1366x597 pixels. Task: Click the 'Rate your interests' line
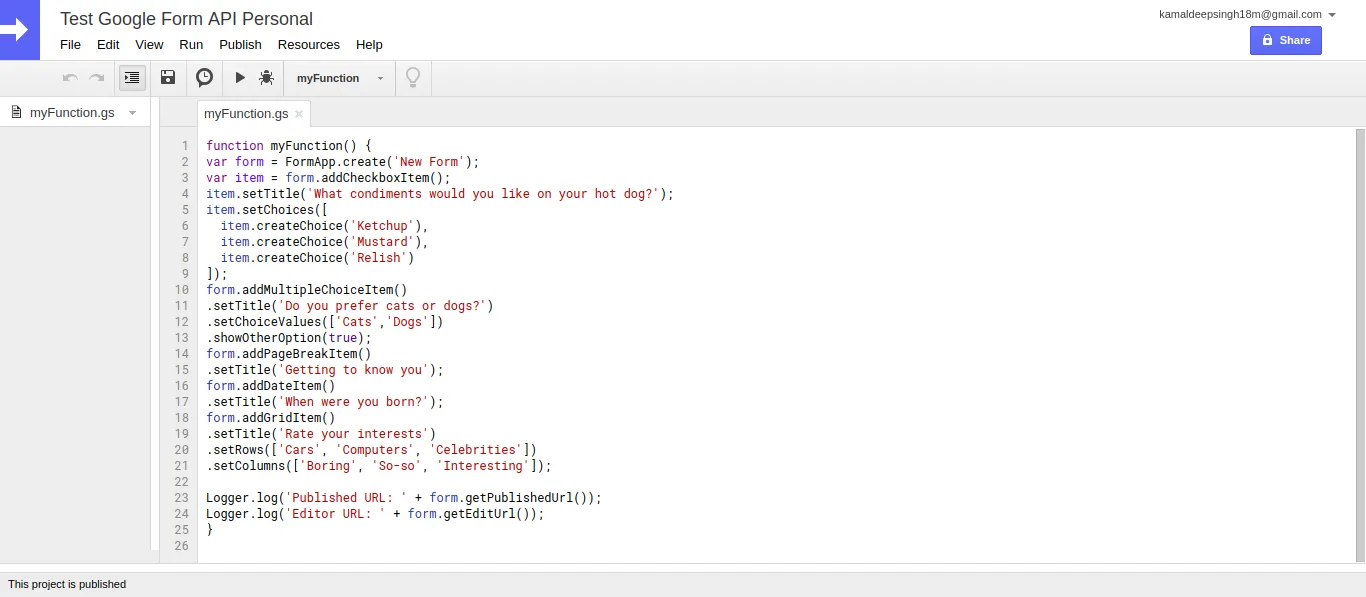(x=321, y=434)
